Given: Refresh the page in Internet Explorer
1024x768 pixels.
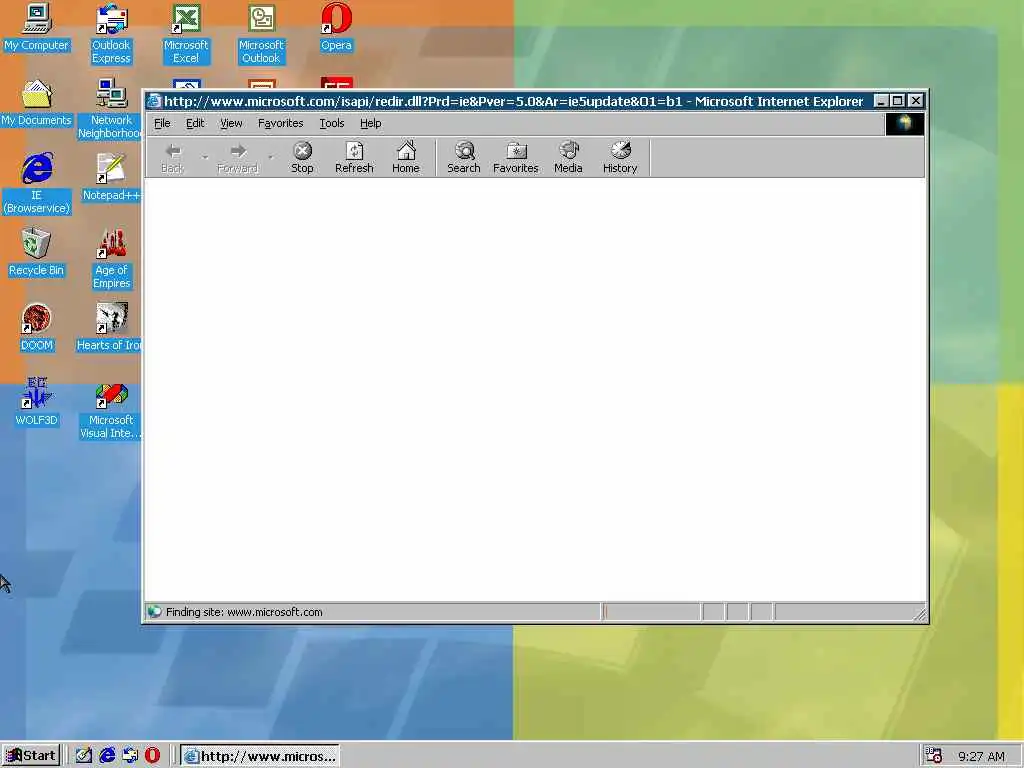Looking at the screenshot, I should tap(354, 157).
